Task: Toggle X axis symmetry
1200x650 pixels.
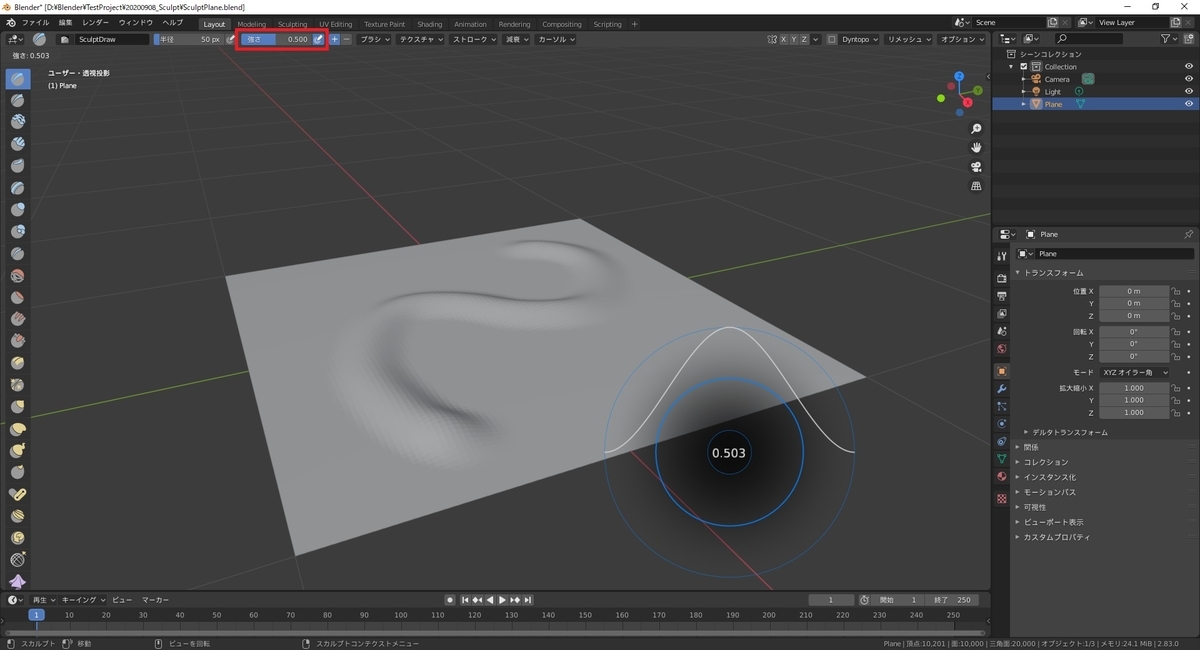Action: 785,39
